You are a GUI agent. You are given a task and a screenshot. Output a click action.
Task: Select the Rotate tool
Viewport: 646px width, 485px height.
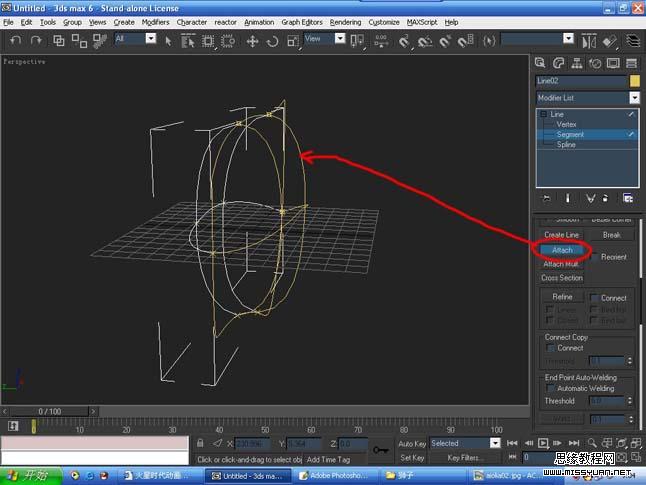tap(272, 41)
